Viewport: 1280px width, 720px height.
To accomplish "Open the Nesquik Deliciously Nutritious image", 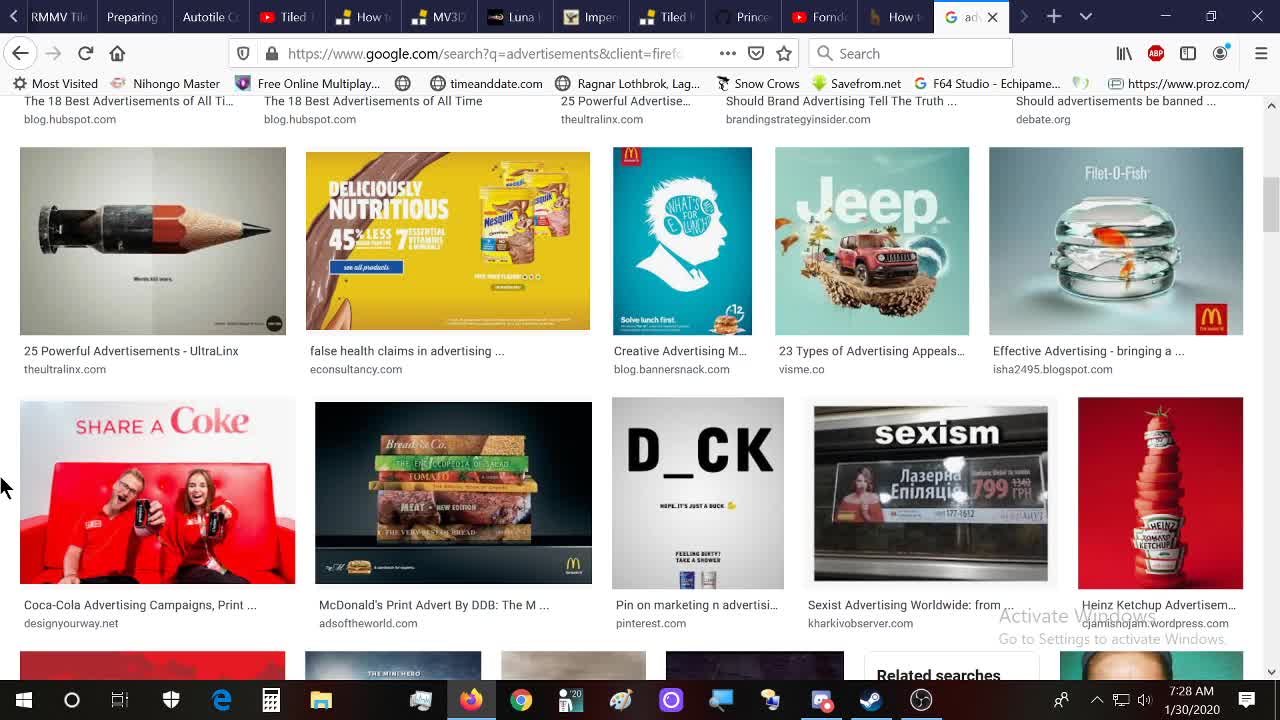I will click(448, 241).
